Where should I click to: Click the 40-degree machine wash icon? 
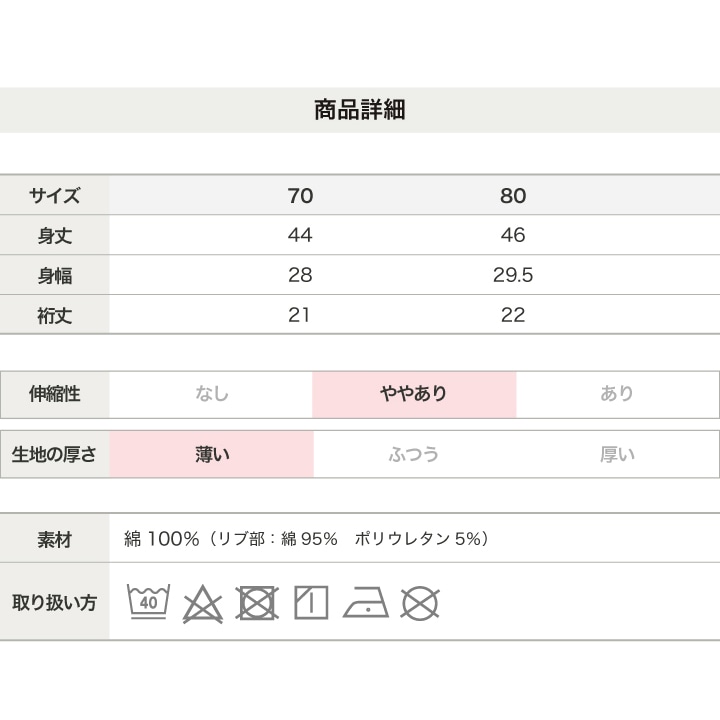click(x=148, y=602)
